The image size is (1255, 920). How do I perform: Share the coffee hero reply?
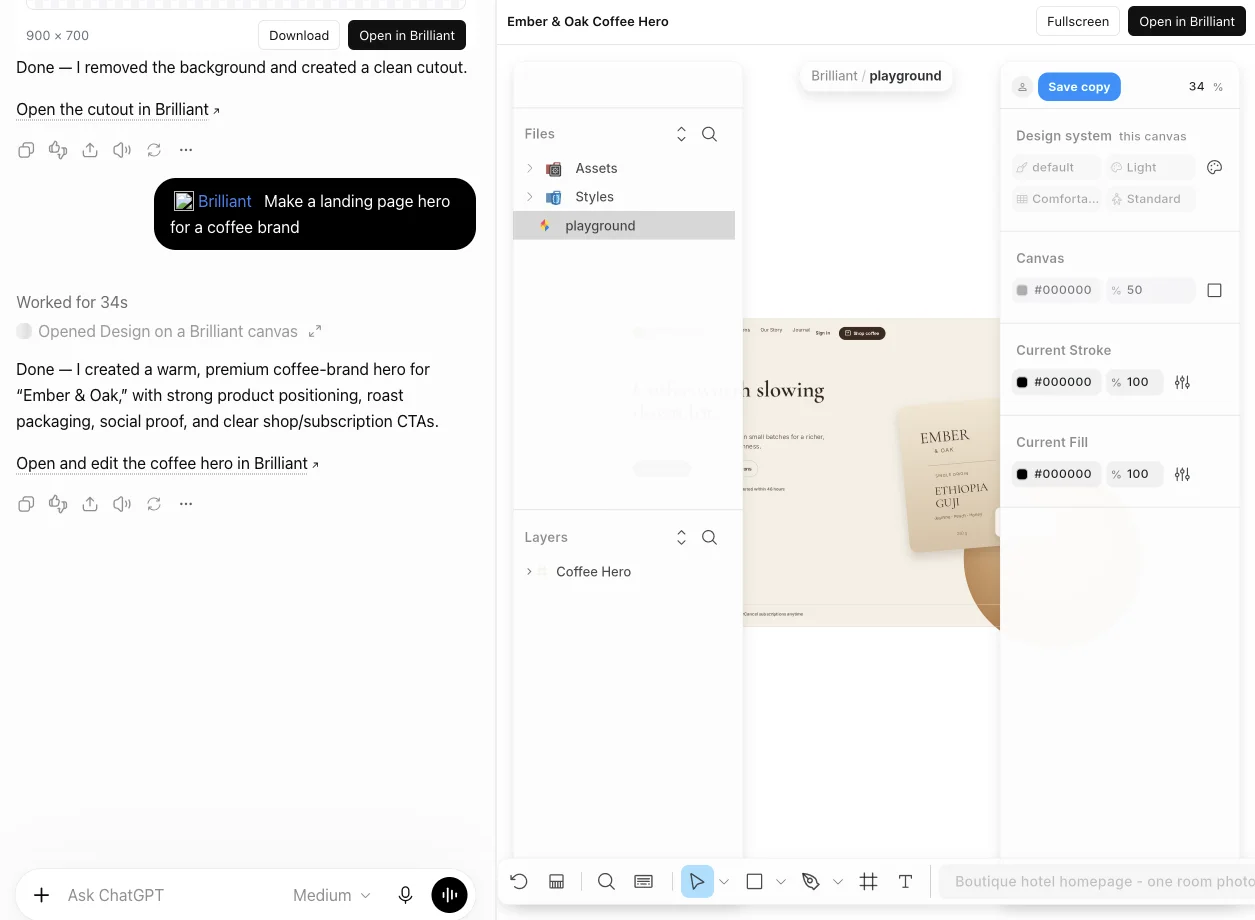click(90, 504)
